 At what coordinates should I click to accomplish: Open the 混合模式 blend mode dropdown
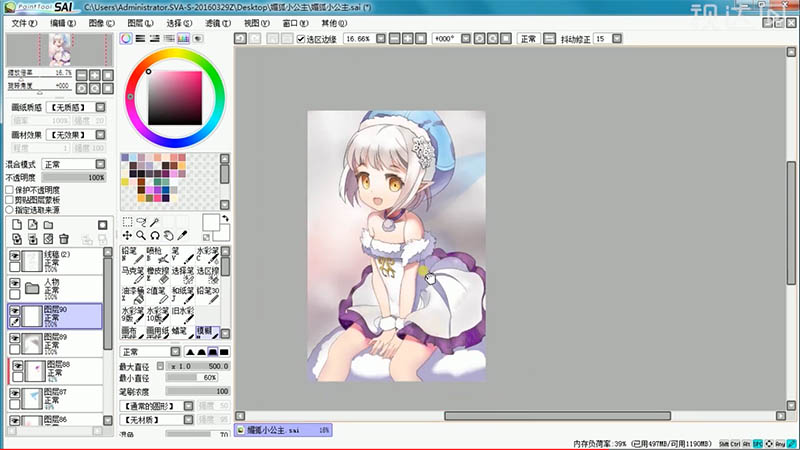pos(101,164)
